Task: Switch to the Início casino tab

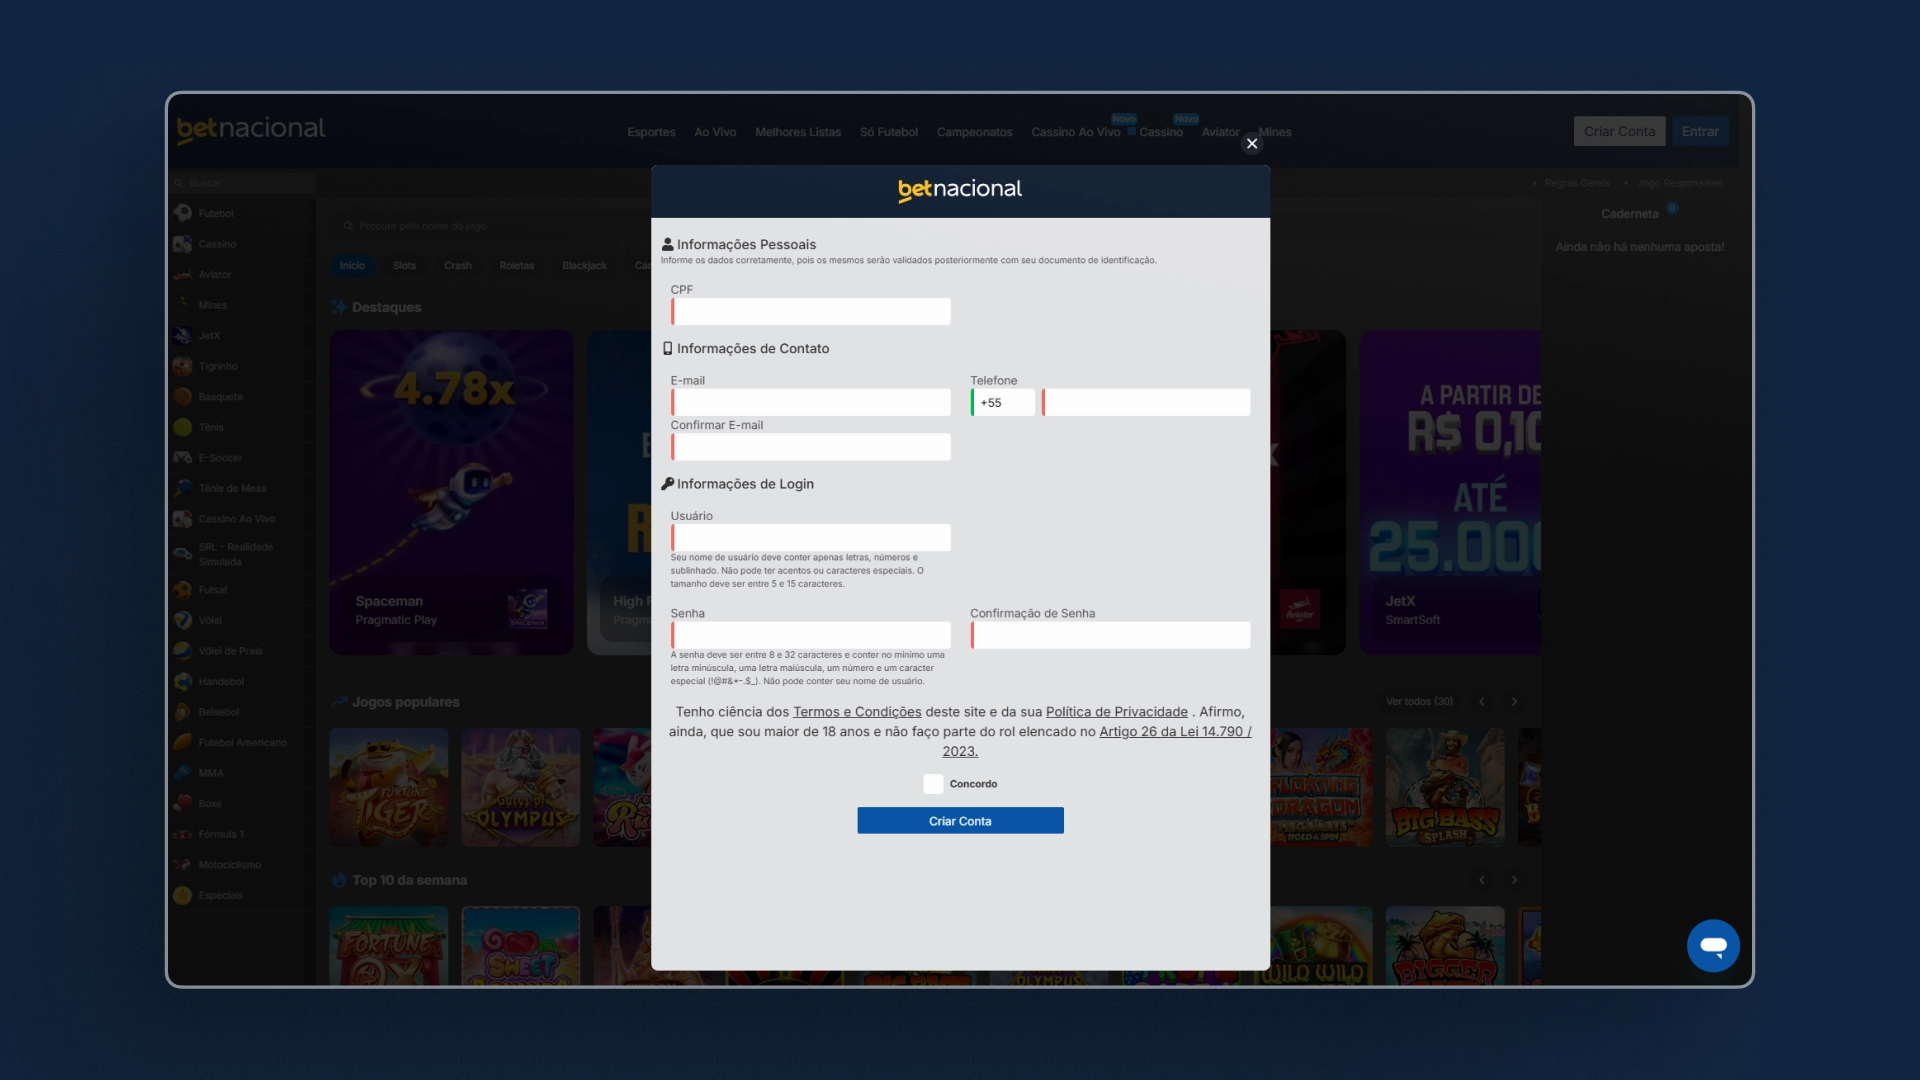Action: (x=352, y=266)
